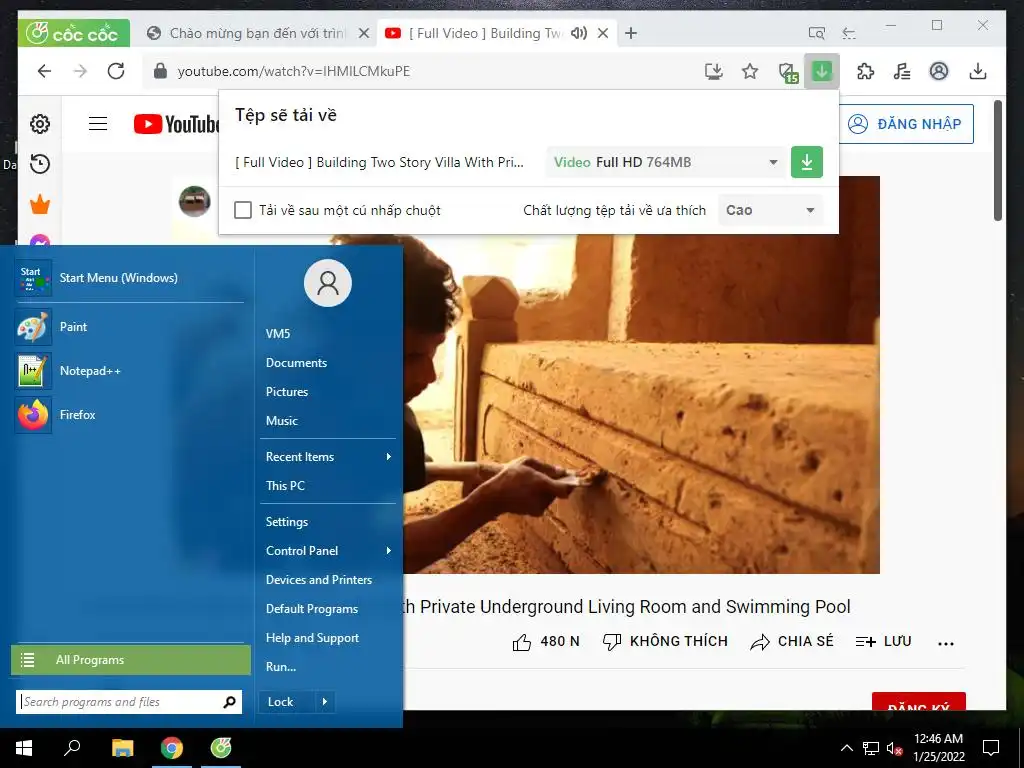Switch to the Chào mừng bạn đến tab
This screenshot has width=1024, height=768.
click(x=258, y=33)
